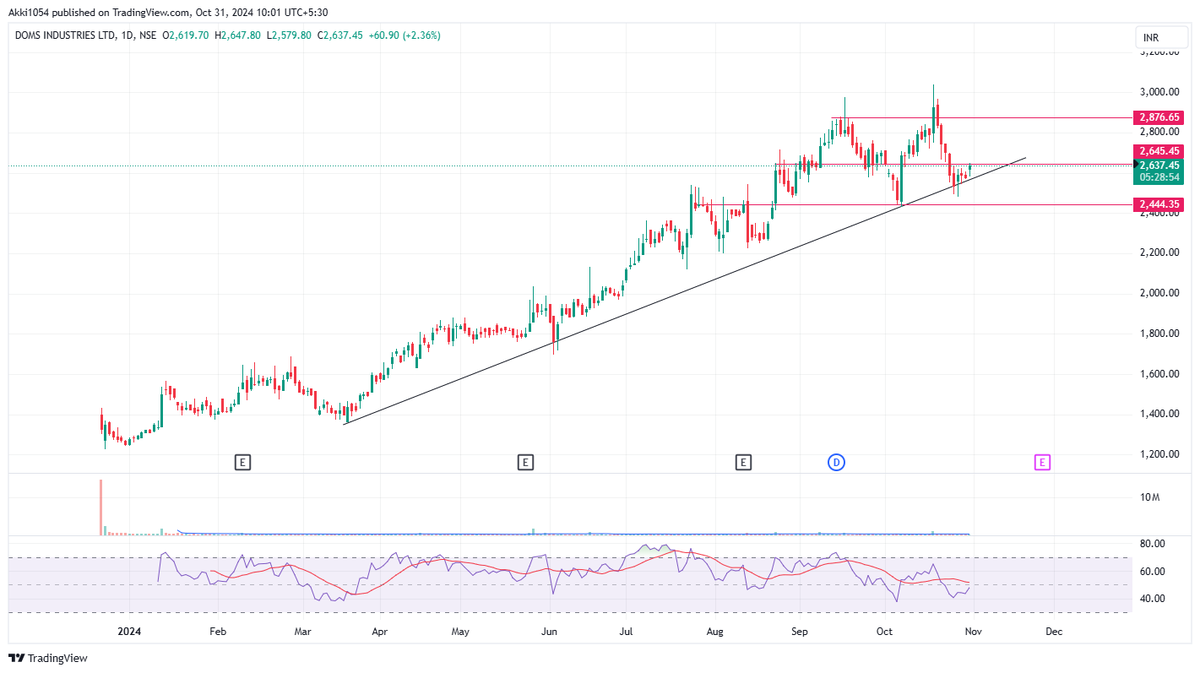Select the 2,645.45 horizontal line price label
The image size is (1200, 673).
[x=1159, y=151]
